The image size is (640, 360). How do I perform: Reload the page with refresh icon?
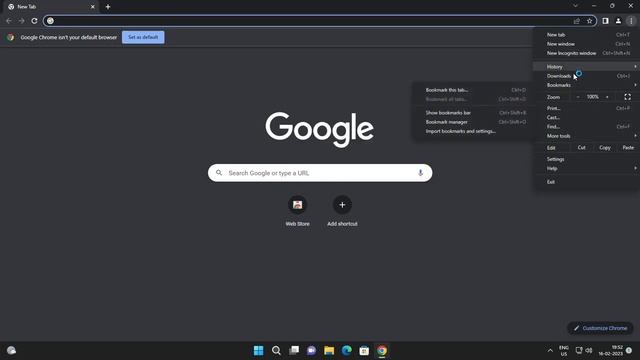tap(34, 21)
